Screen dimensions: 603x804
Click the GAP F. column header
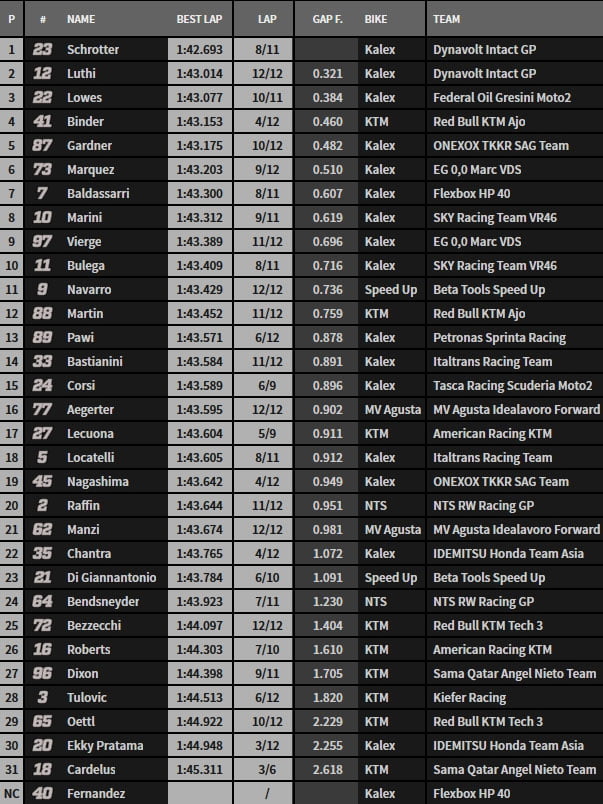tap(327, 19)
